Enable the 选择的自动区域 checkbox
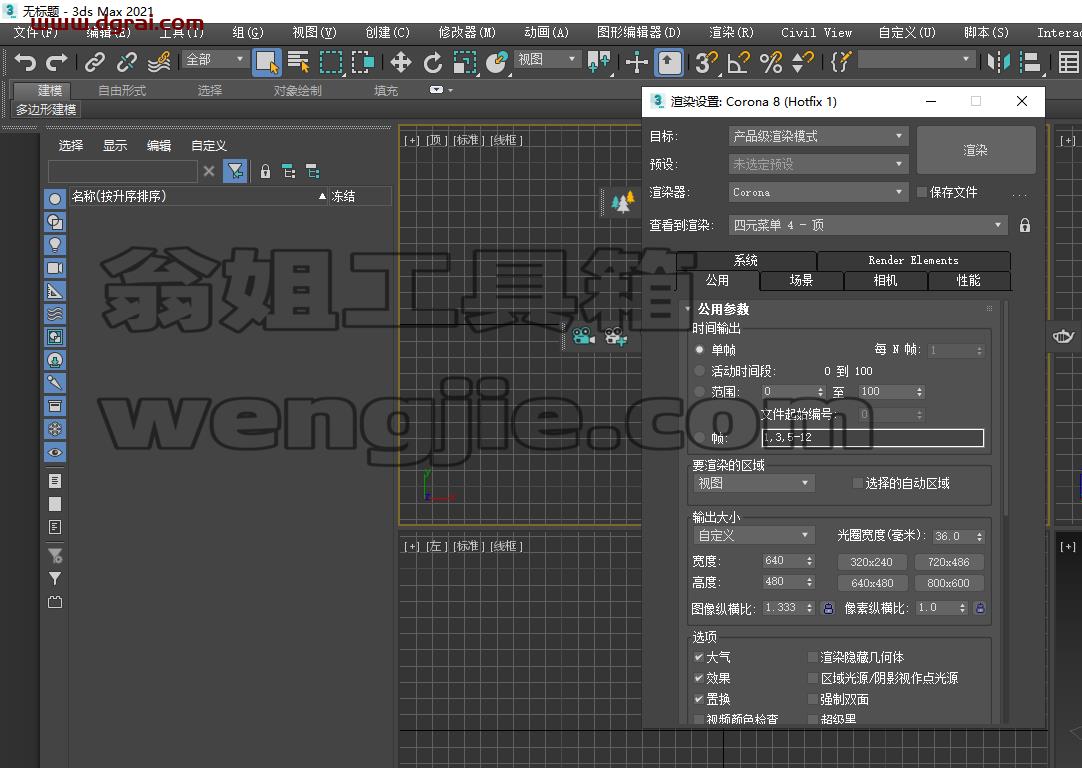This screenshot has width=1082, height=768. click(x=858, y=483)
